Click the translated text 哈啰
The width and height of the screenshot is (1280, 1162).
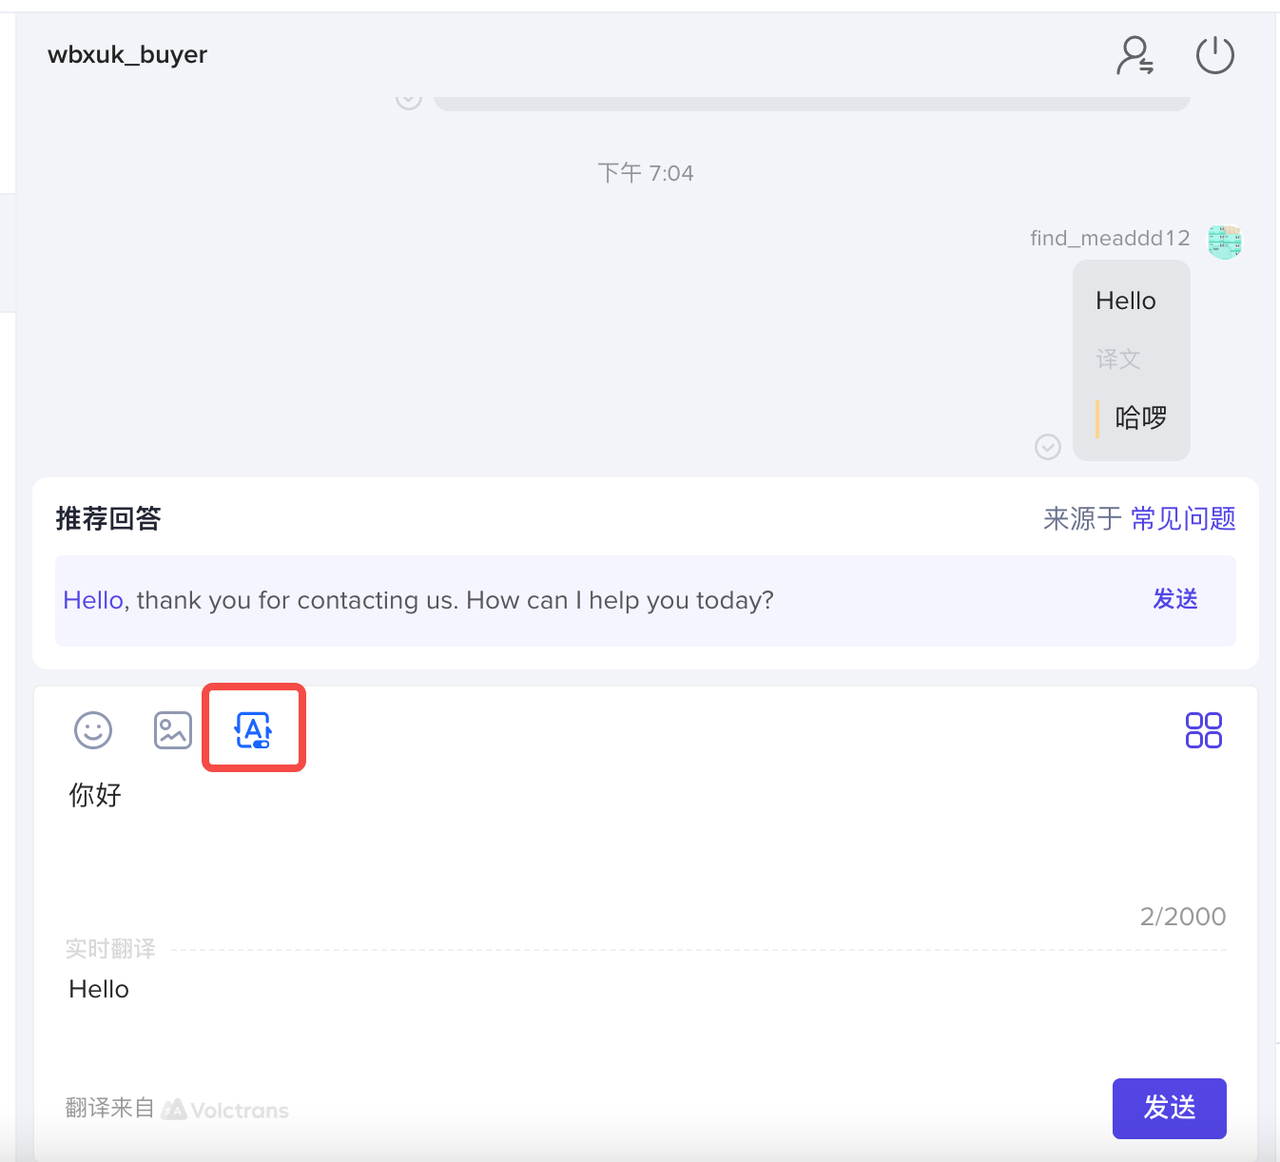[1141, 418]
